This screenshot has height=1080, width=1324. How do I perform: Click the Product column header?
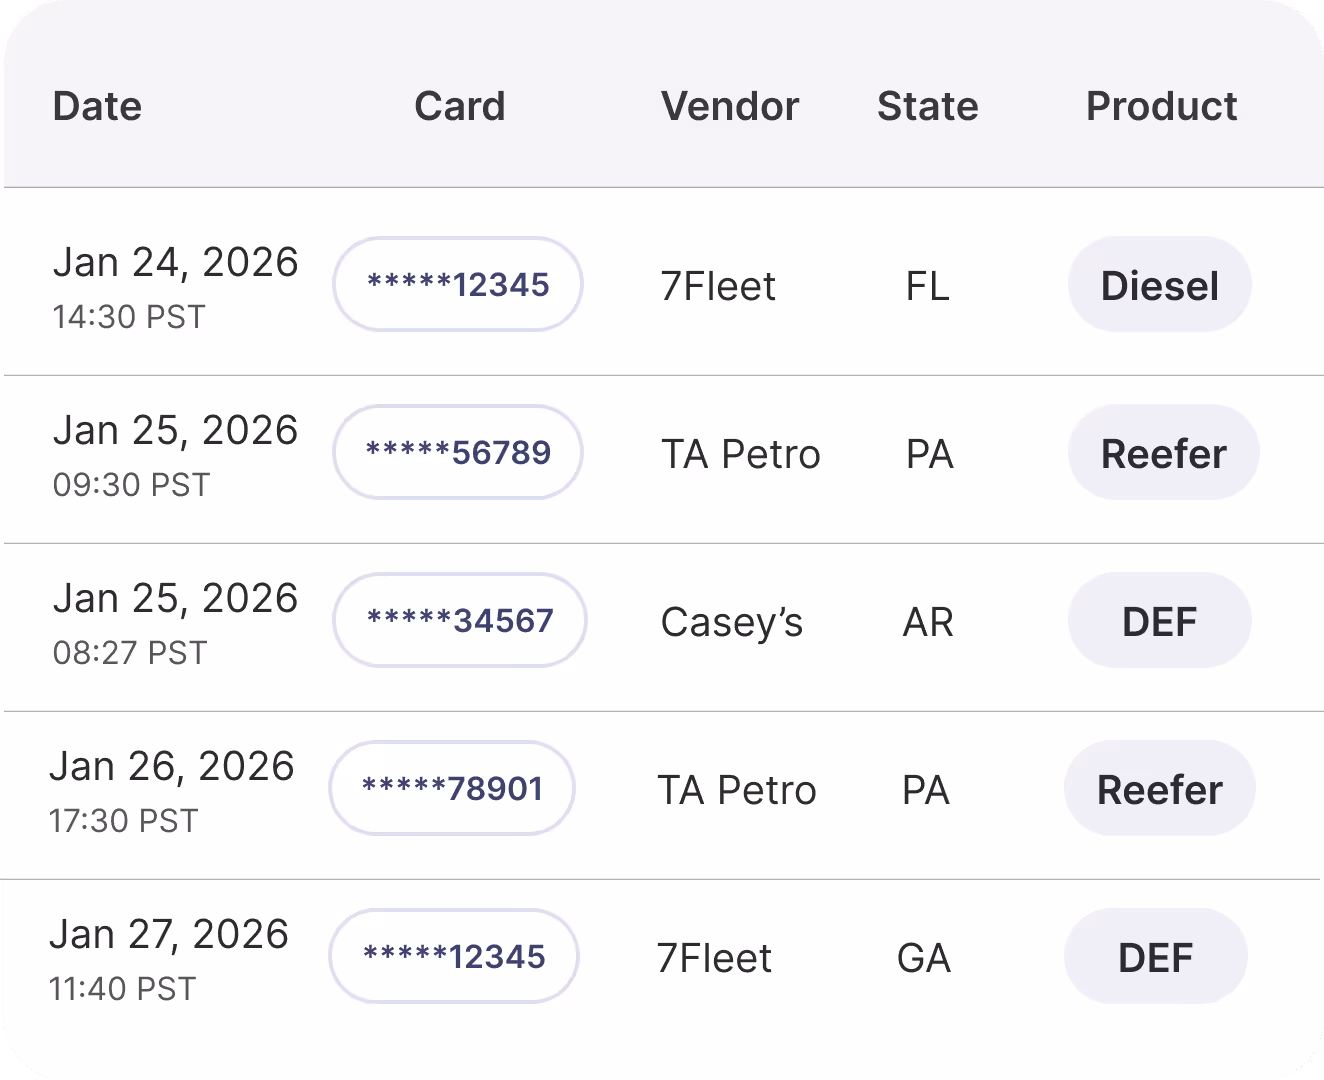tap(1161, 106)
